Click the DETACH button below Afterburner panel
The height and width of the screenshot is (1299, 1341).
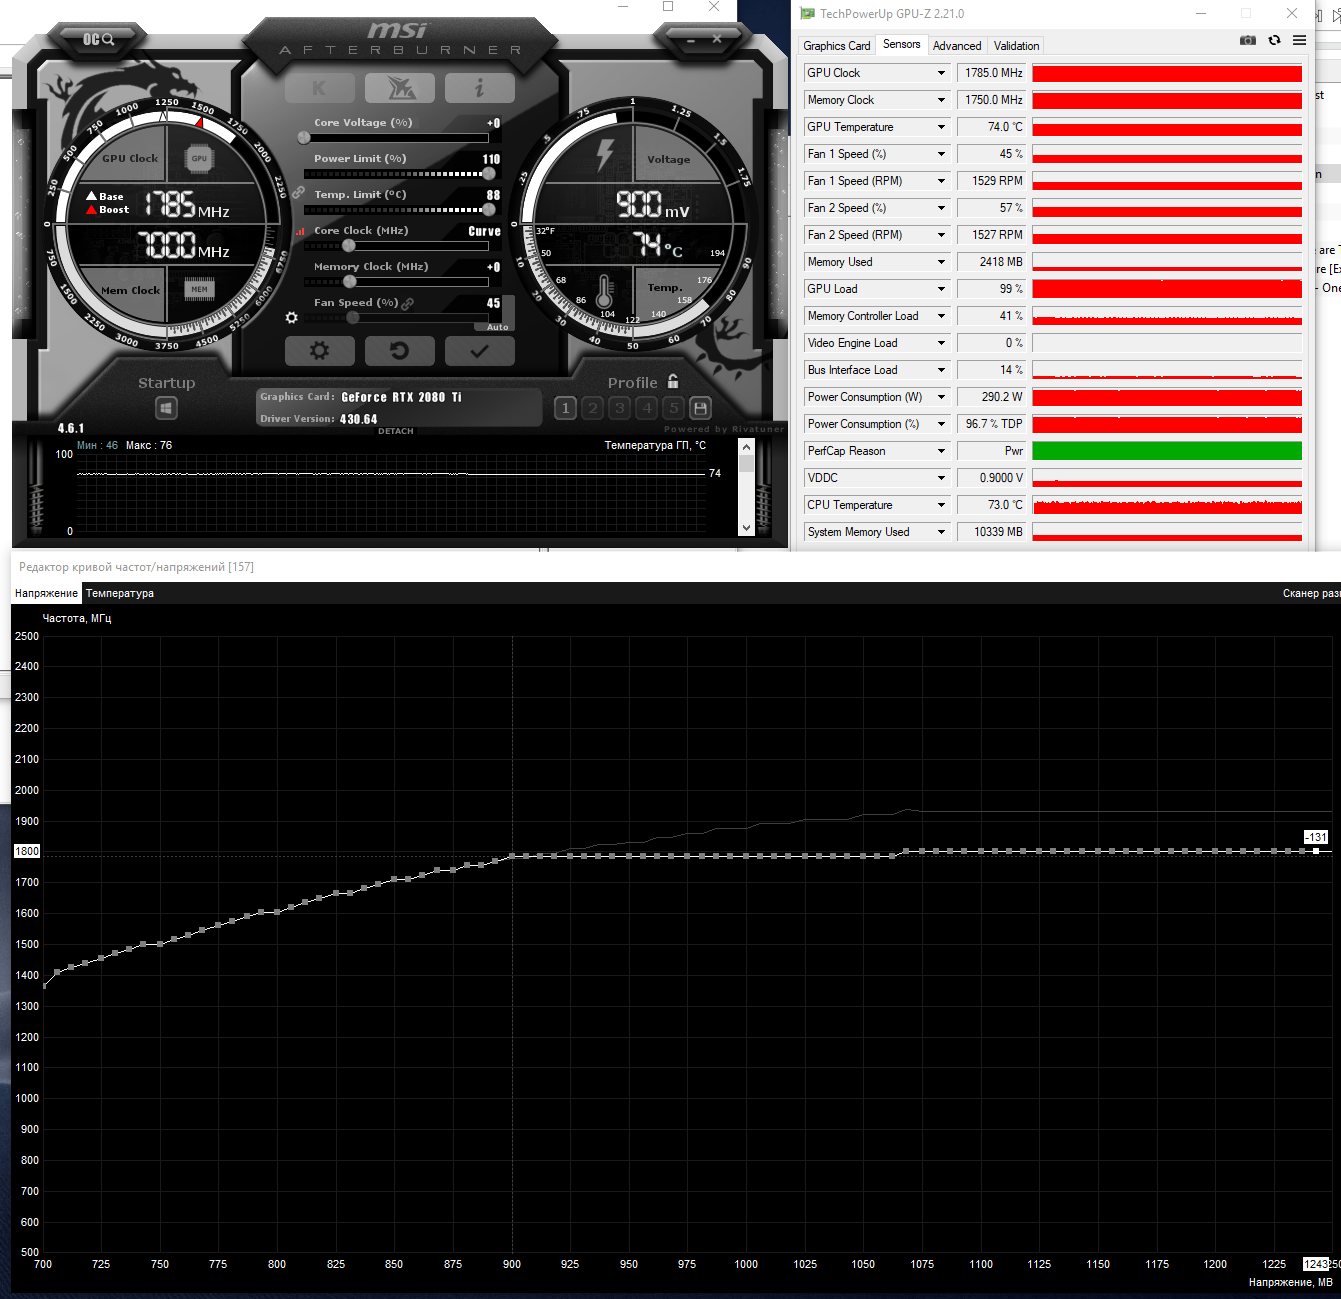396,431
